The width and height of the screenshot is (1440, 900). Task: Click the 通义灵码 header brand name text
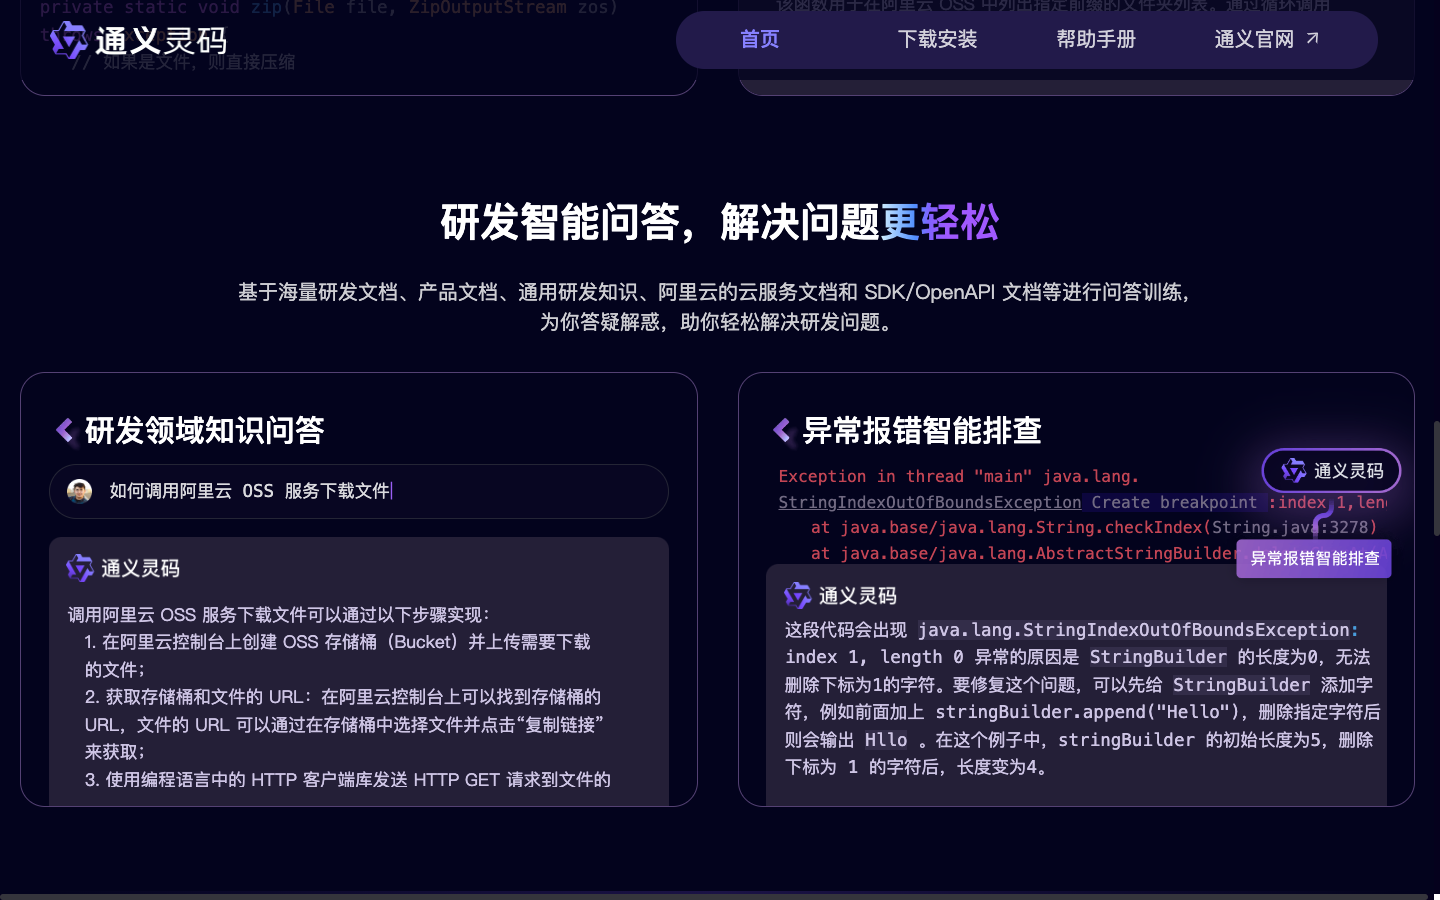pos(161,40)
